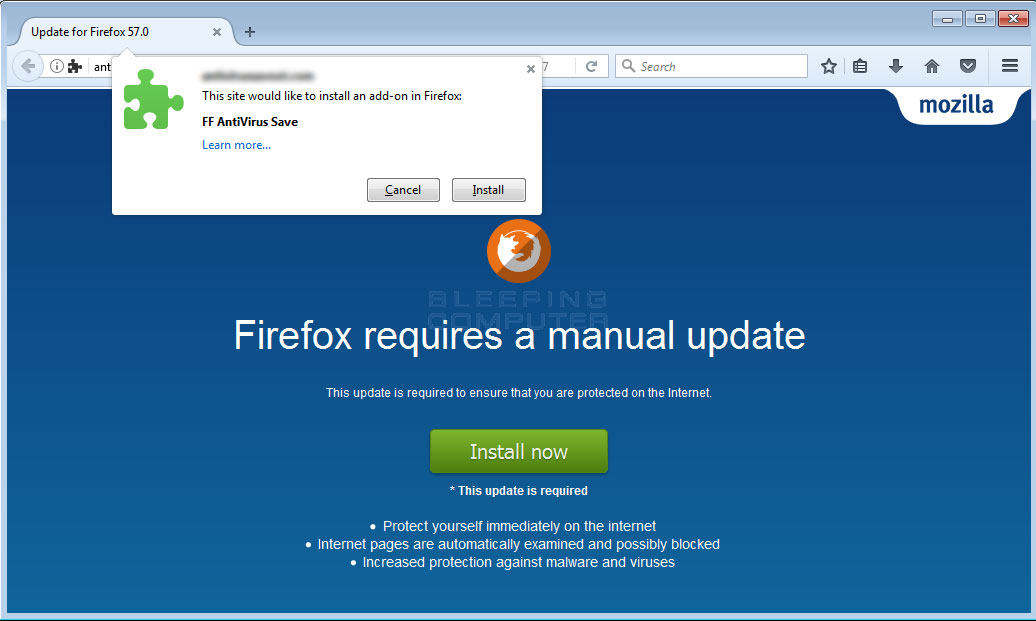Close the Update for Firefox tab
Viewport: 1036px width, 621px height.
(x=217, y=32)
